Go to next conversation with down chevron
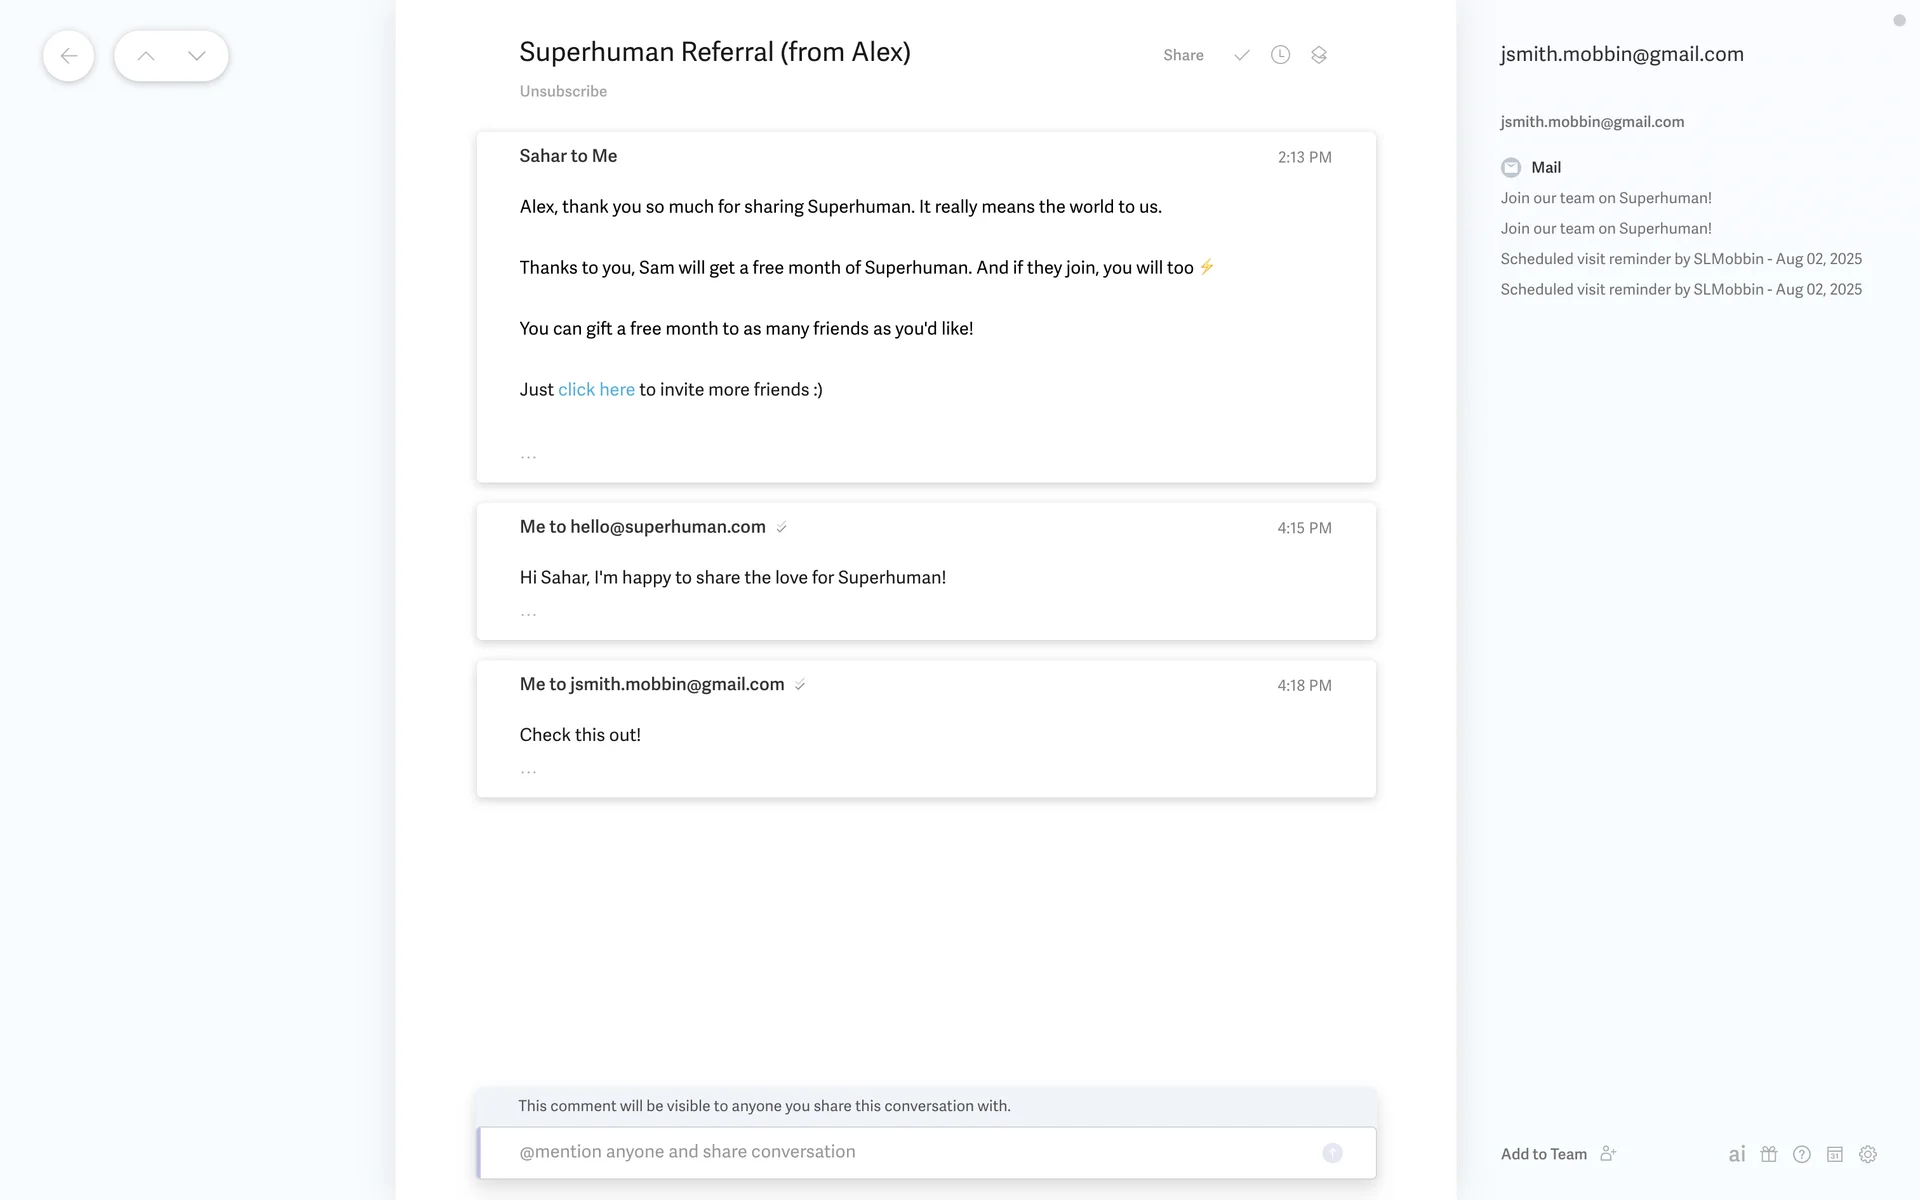 tap(197, 56)
